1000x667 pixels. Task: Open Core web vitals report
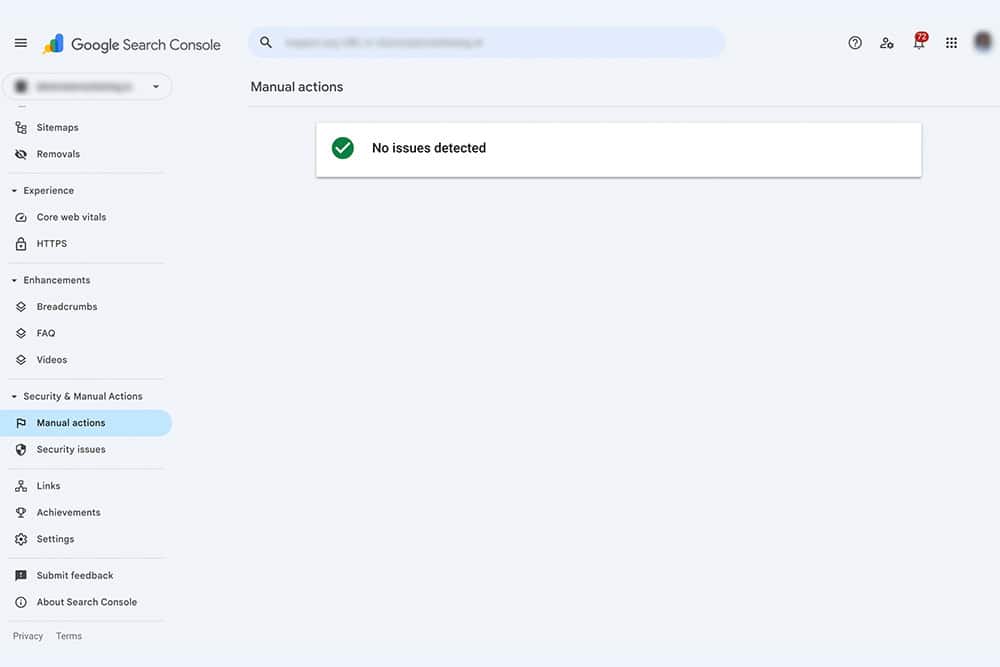[x=21, y=217]
